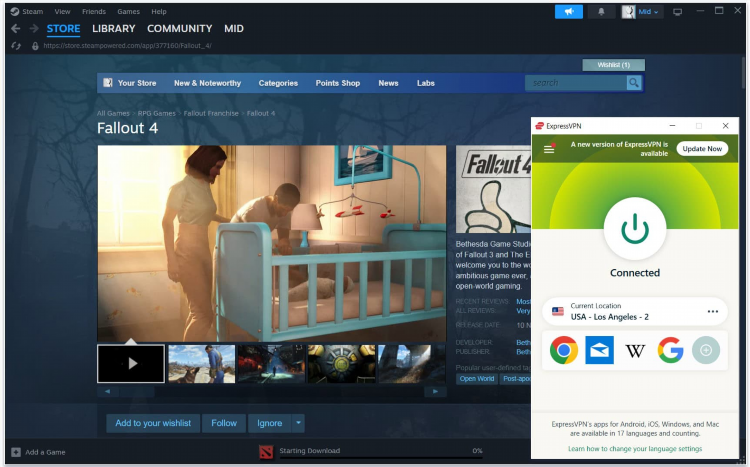The width and height of the screenshot is (750, 467).
Task: Open store News section
Action: pos(388,83)
